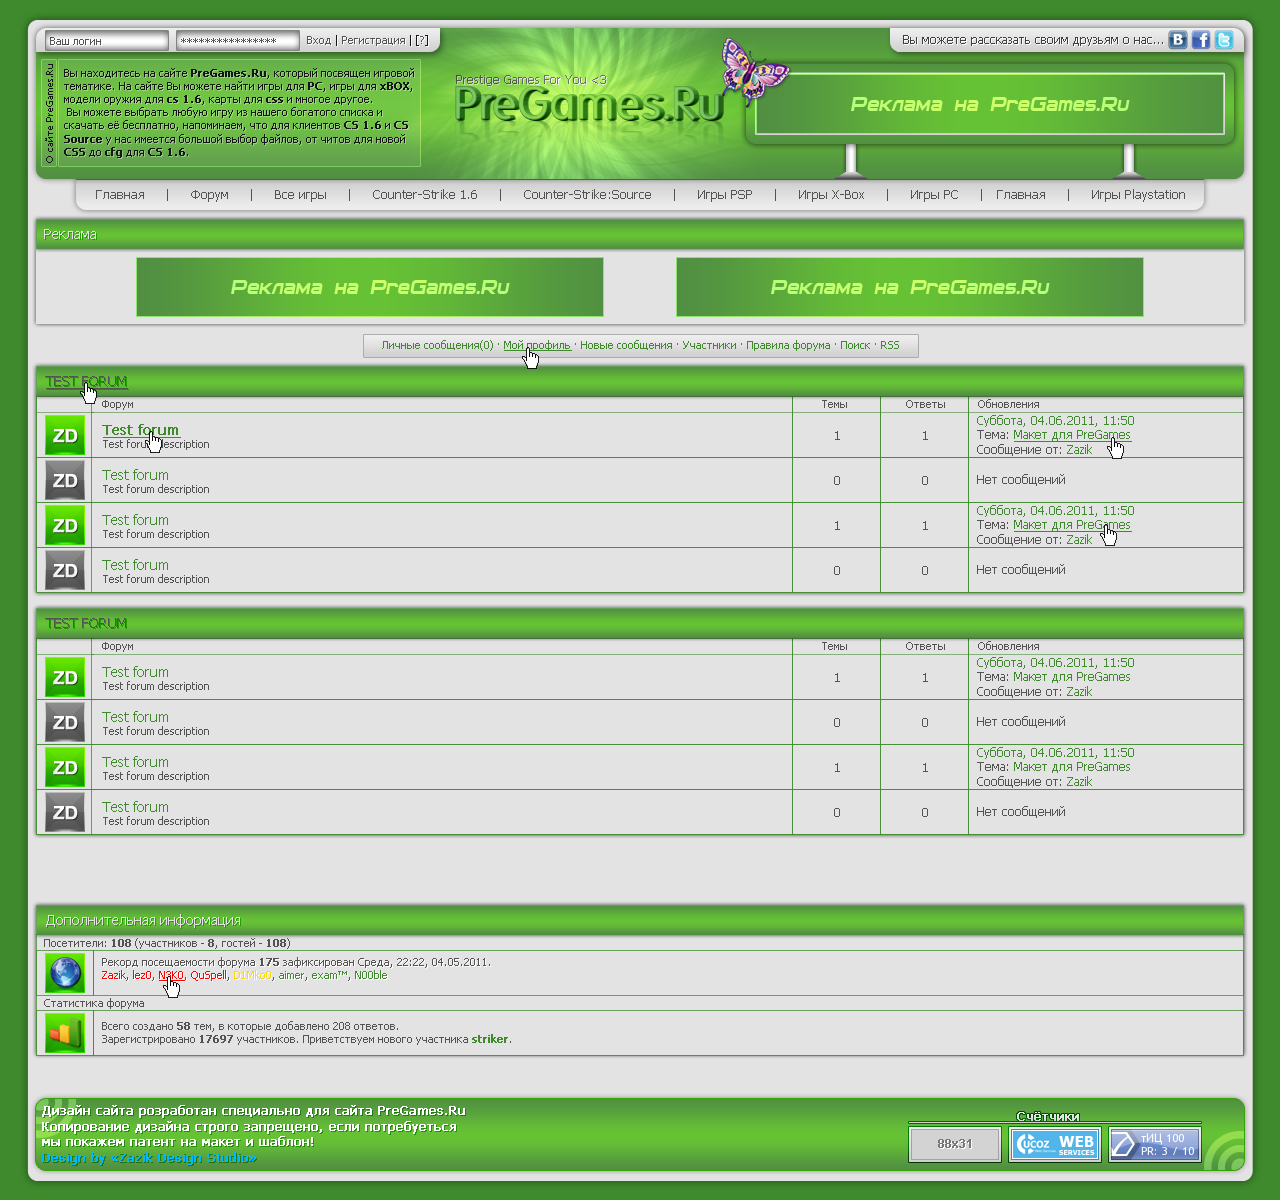
Task: Click the bar chart forum statistics icon
Action: click(x=65, y=1033)
